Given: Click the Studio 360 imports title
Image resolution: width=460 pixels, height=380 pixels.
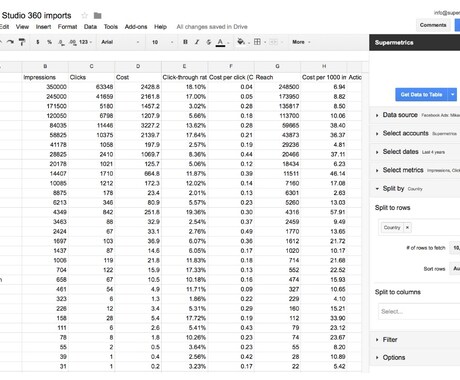Looking at the screenshot, I should (36, 15).
